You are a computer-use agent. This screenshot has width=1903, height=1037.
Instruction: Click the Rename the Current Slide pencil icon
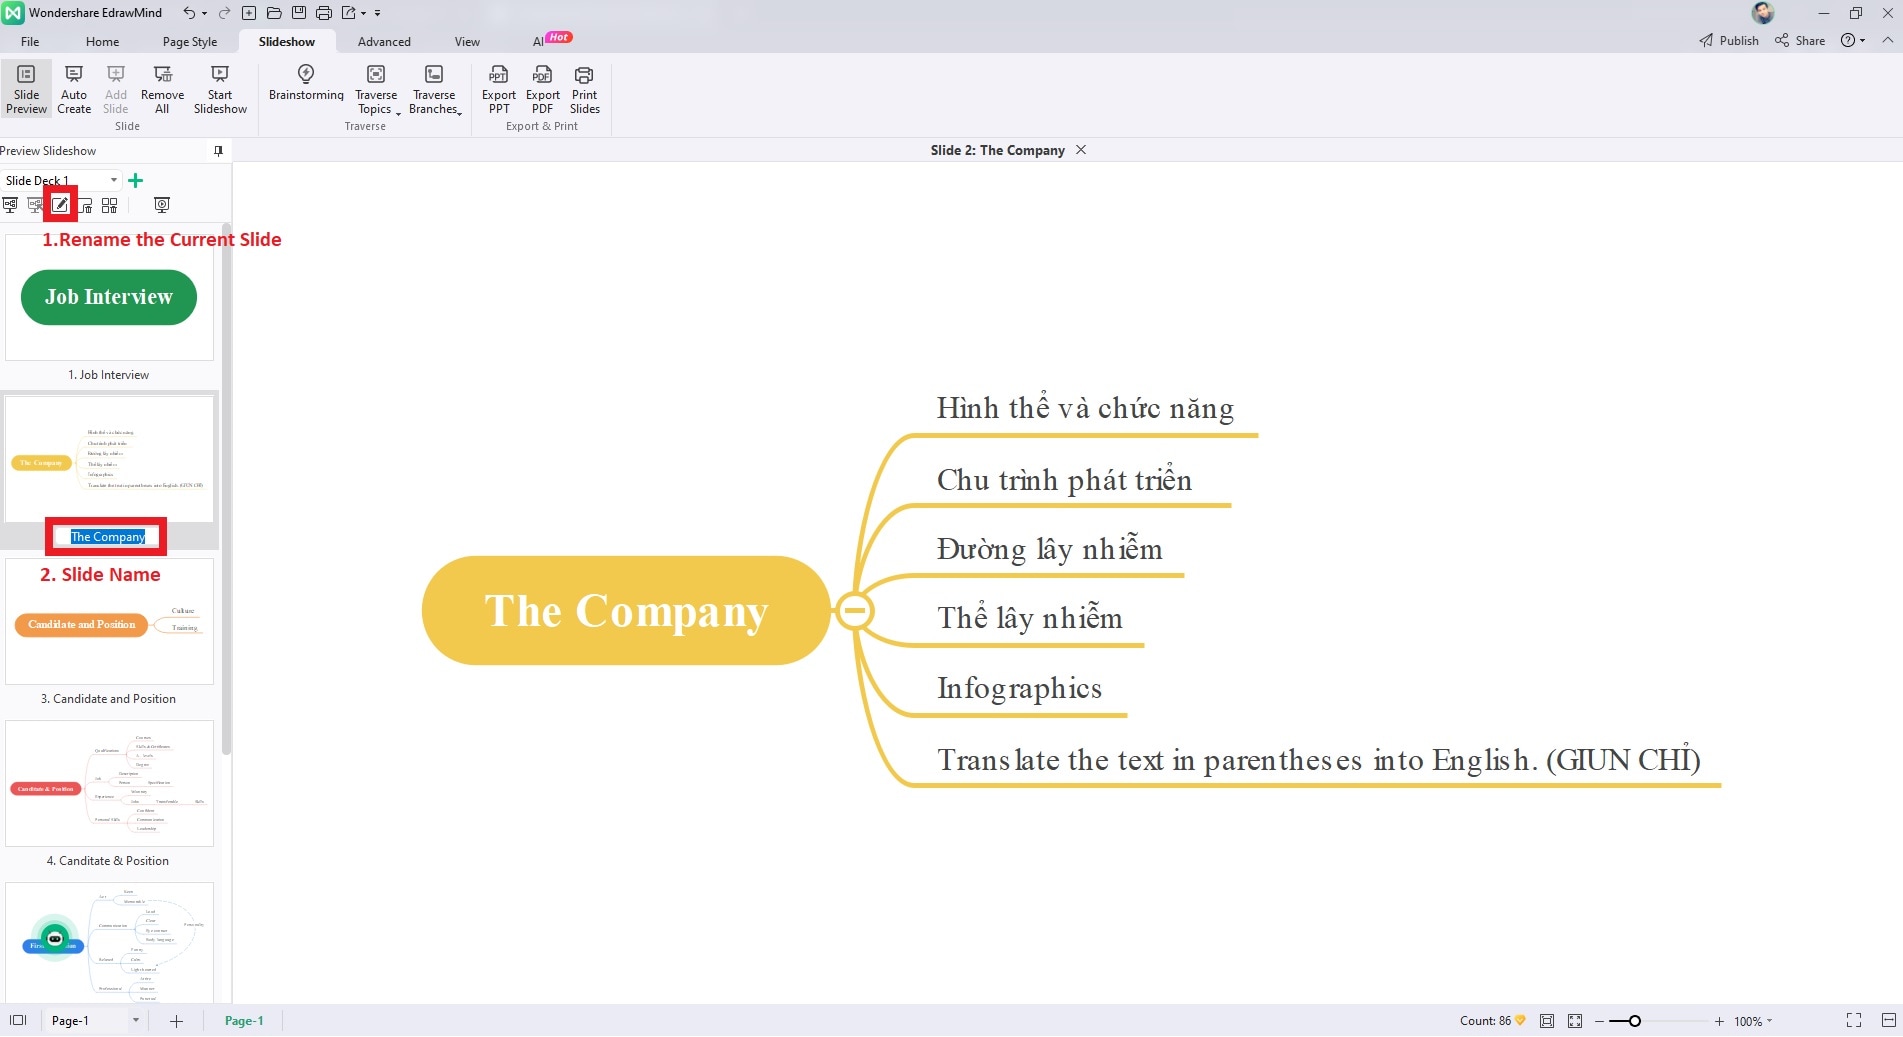60,205
